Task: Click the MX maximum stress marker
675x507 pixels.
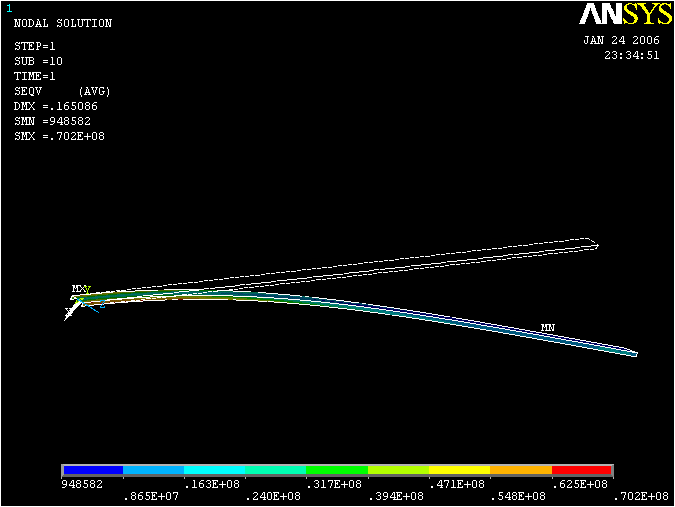Action: (79, 289)
